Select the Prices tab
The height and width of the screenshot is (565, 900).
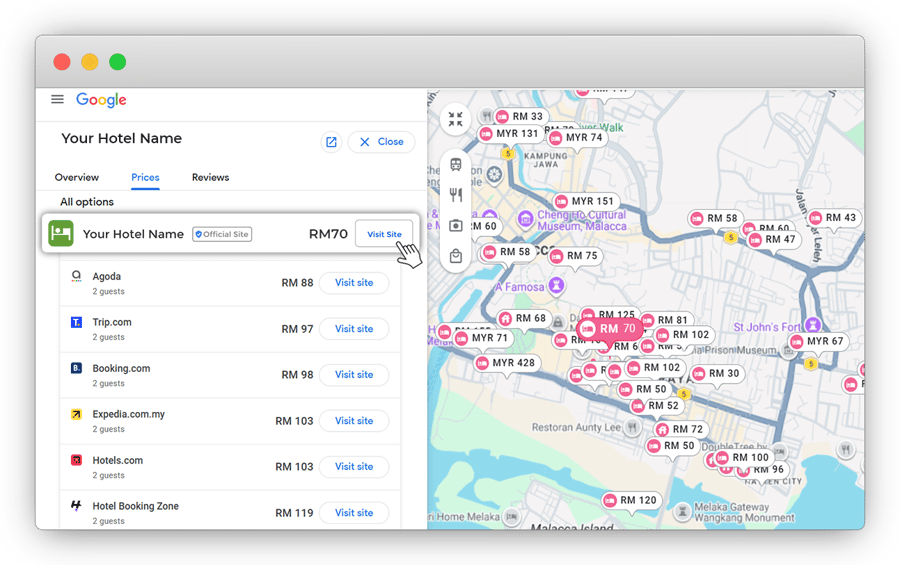pos(145,177)
